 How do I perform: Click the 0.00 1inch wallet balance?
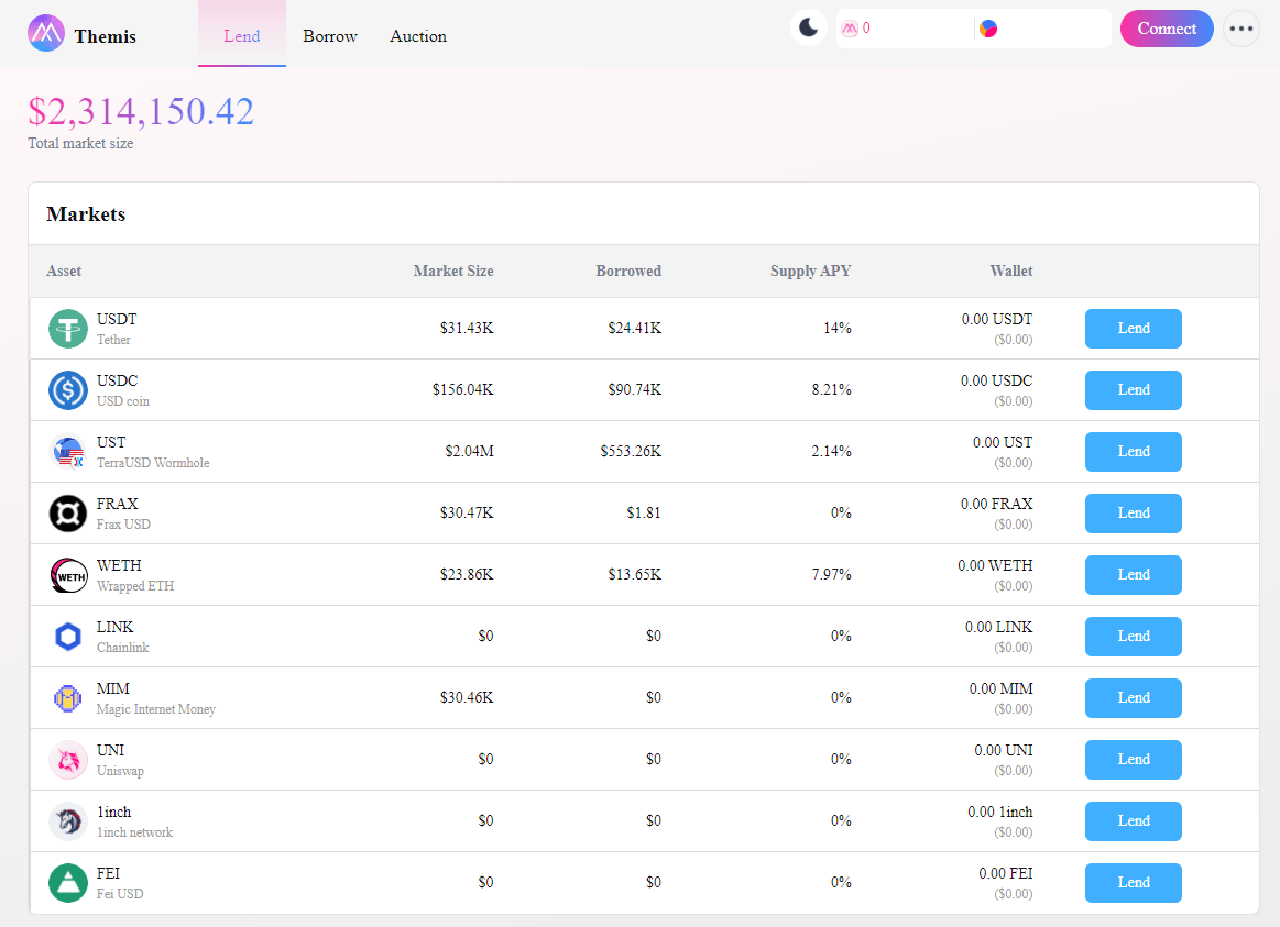[x=1000, y=812]
